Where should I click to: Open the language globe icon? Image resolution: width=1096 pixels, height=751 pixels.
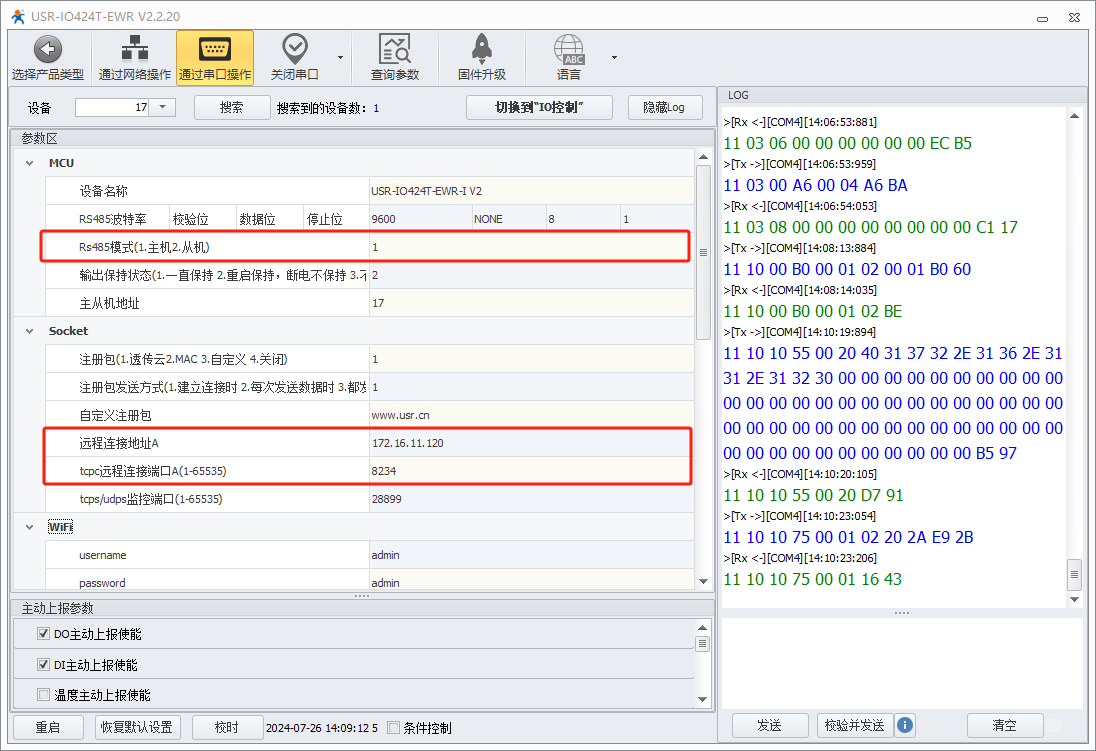[568, 50]
